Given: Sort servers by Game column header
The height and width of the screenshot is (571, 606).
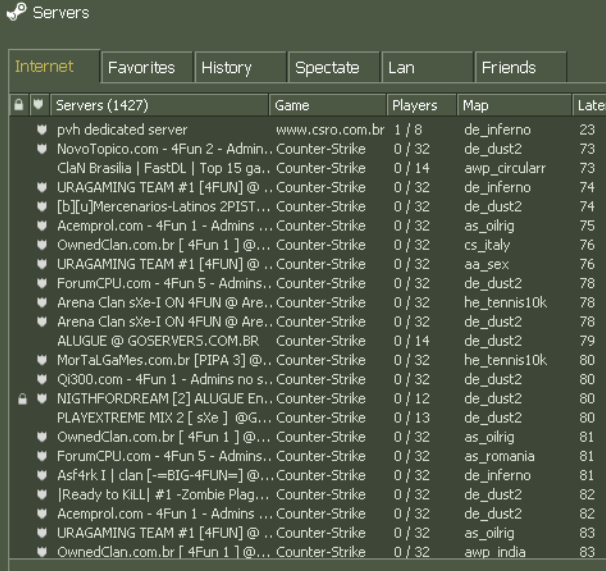Looking at the screenshot, I should coord(291,105).
